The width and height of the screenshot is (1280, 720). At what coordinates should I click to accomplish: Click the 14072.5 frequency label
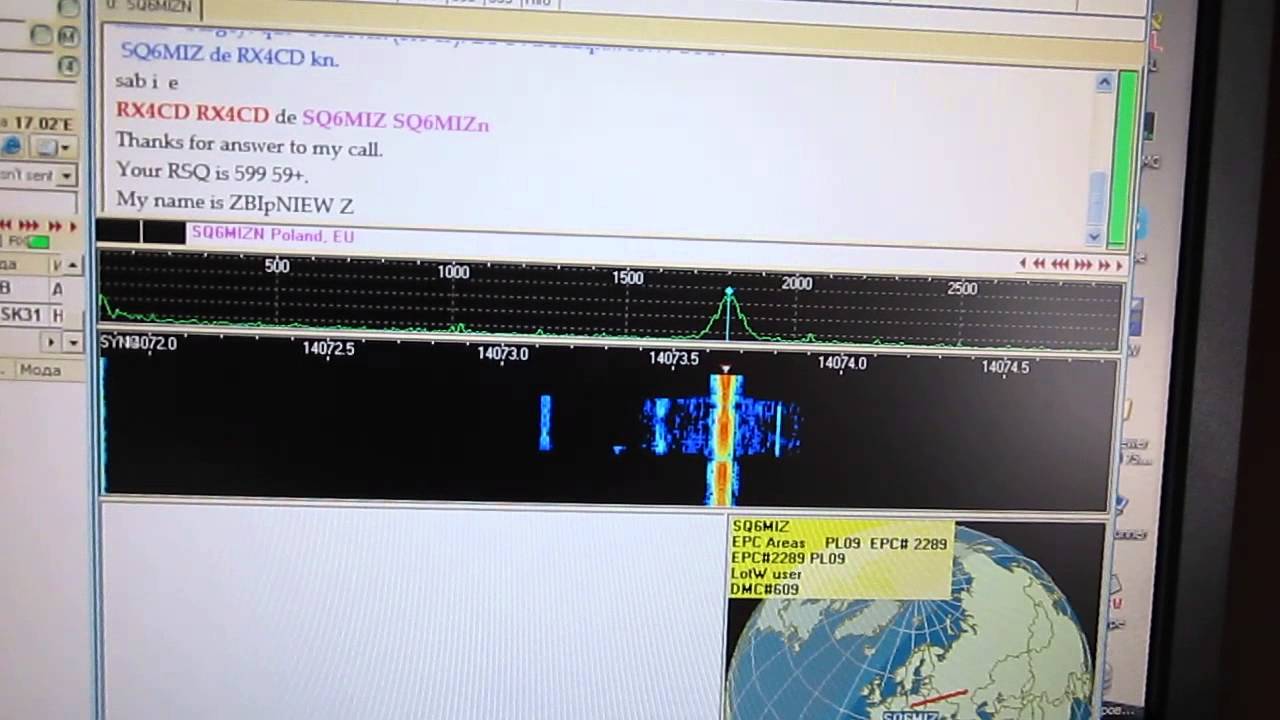point(329,348)
